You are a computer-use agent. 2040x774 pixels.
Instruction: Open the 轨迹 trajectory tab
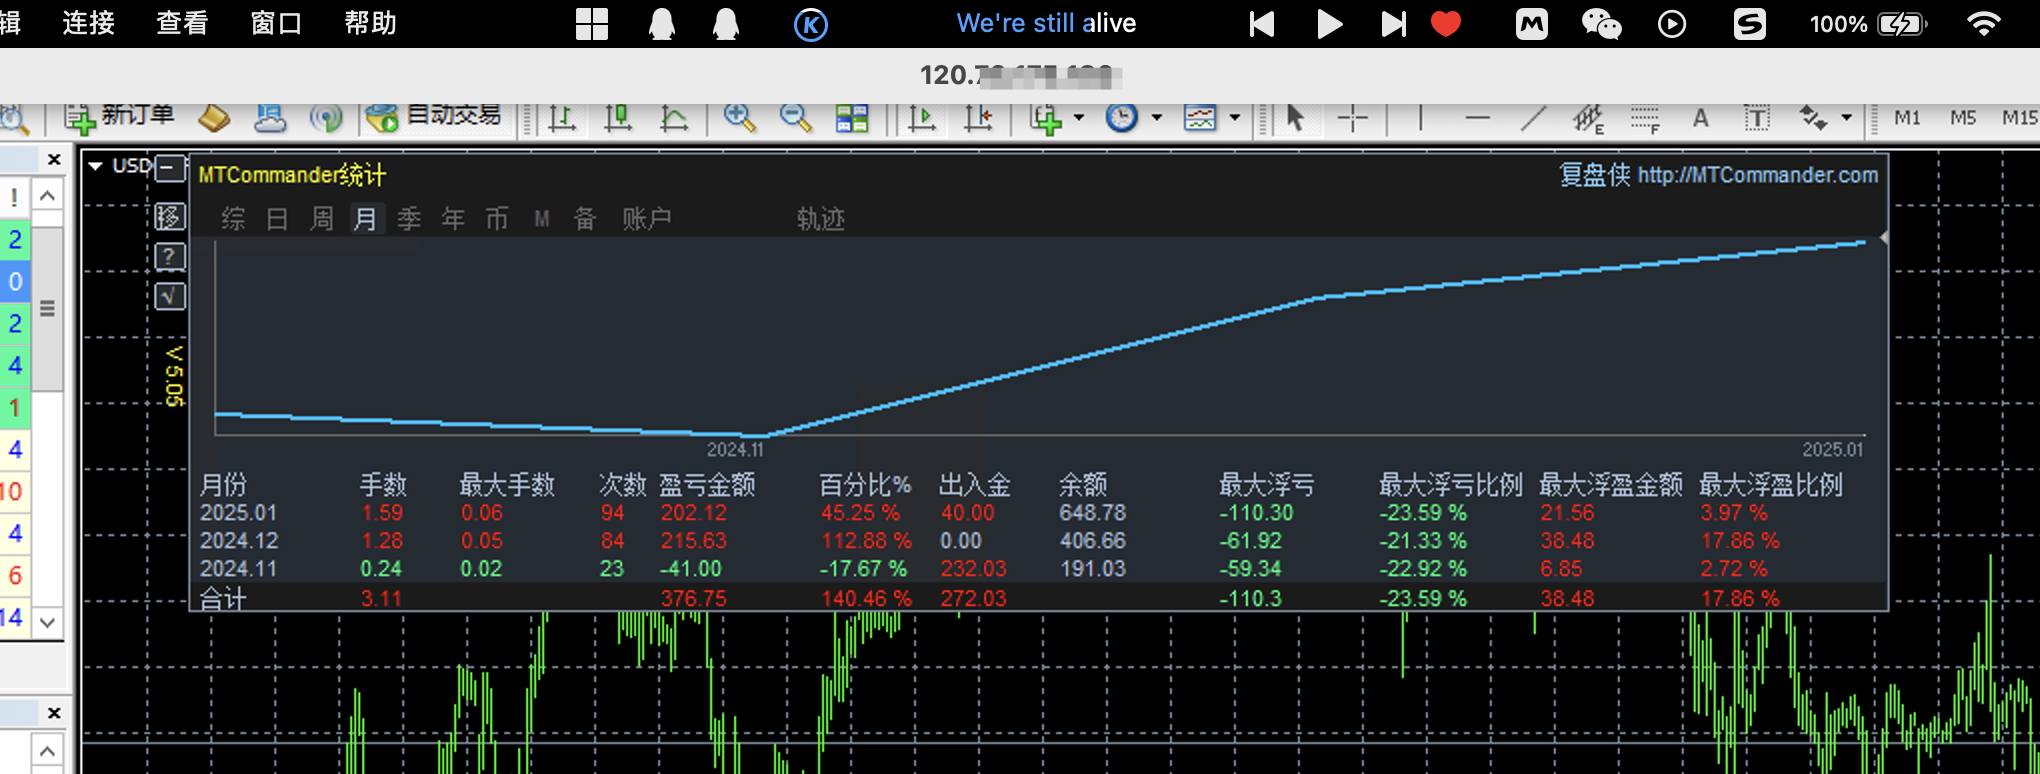[x=821, y=218]
